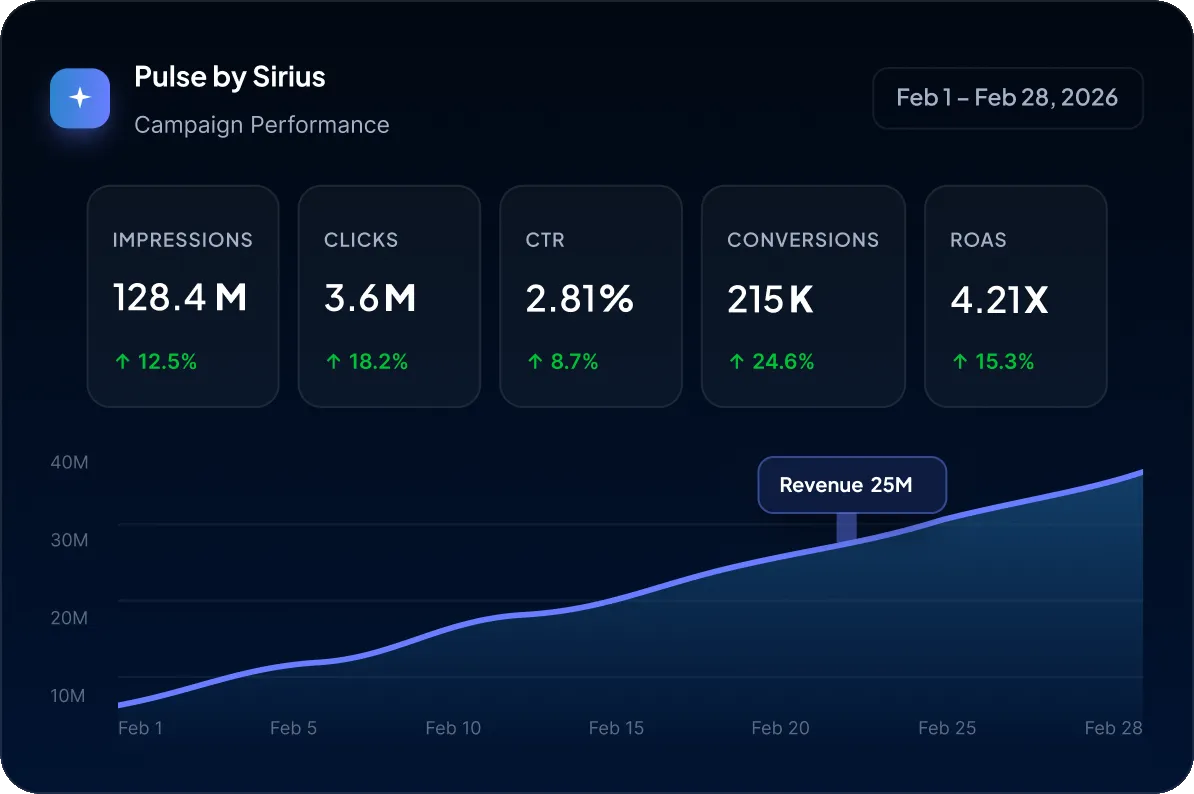Click the IMPRESSIONS card label

pos(183,240)
